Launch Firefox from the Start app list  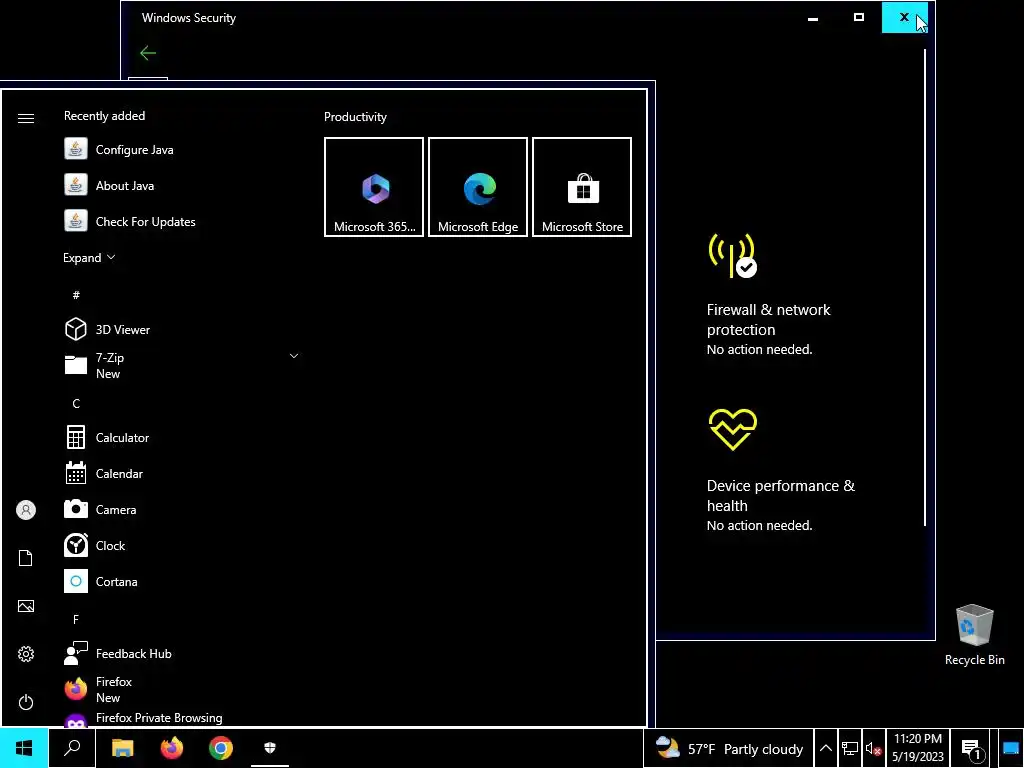pyautogui.click(x=183, y=690)
